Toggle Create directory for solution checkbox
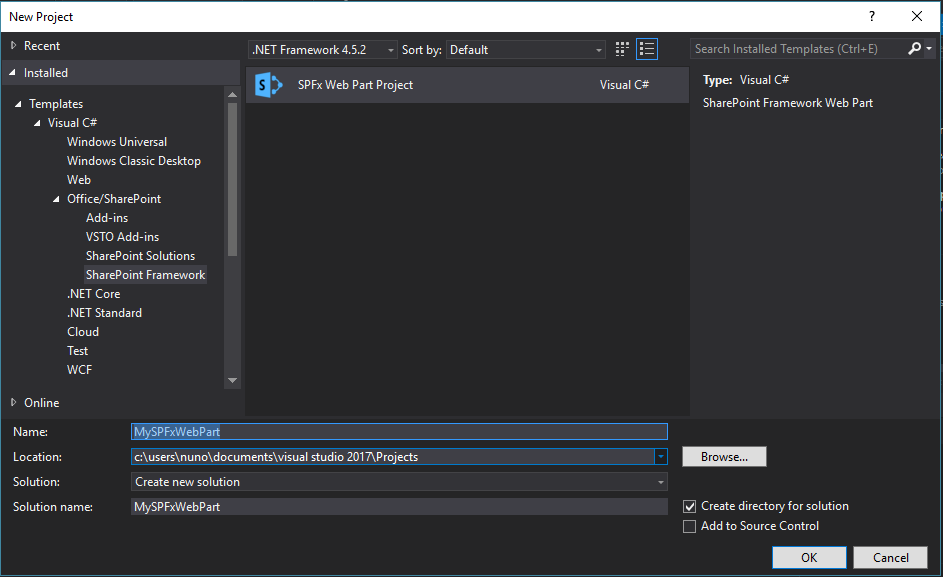 click(689, 507)
